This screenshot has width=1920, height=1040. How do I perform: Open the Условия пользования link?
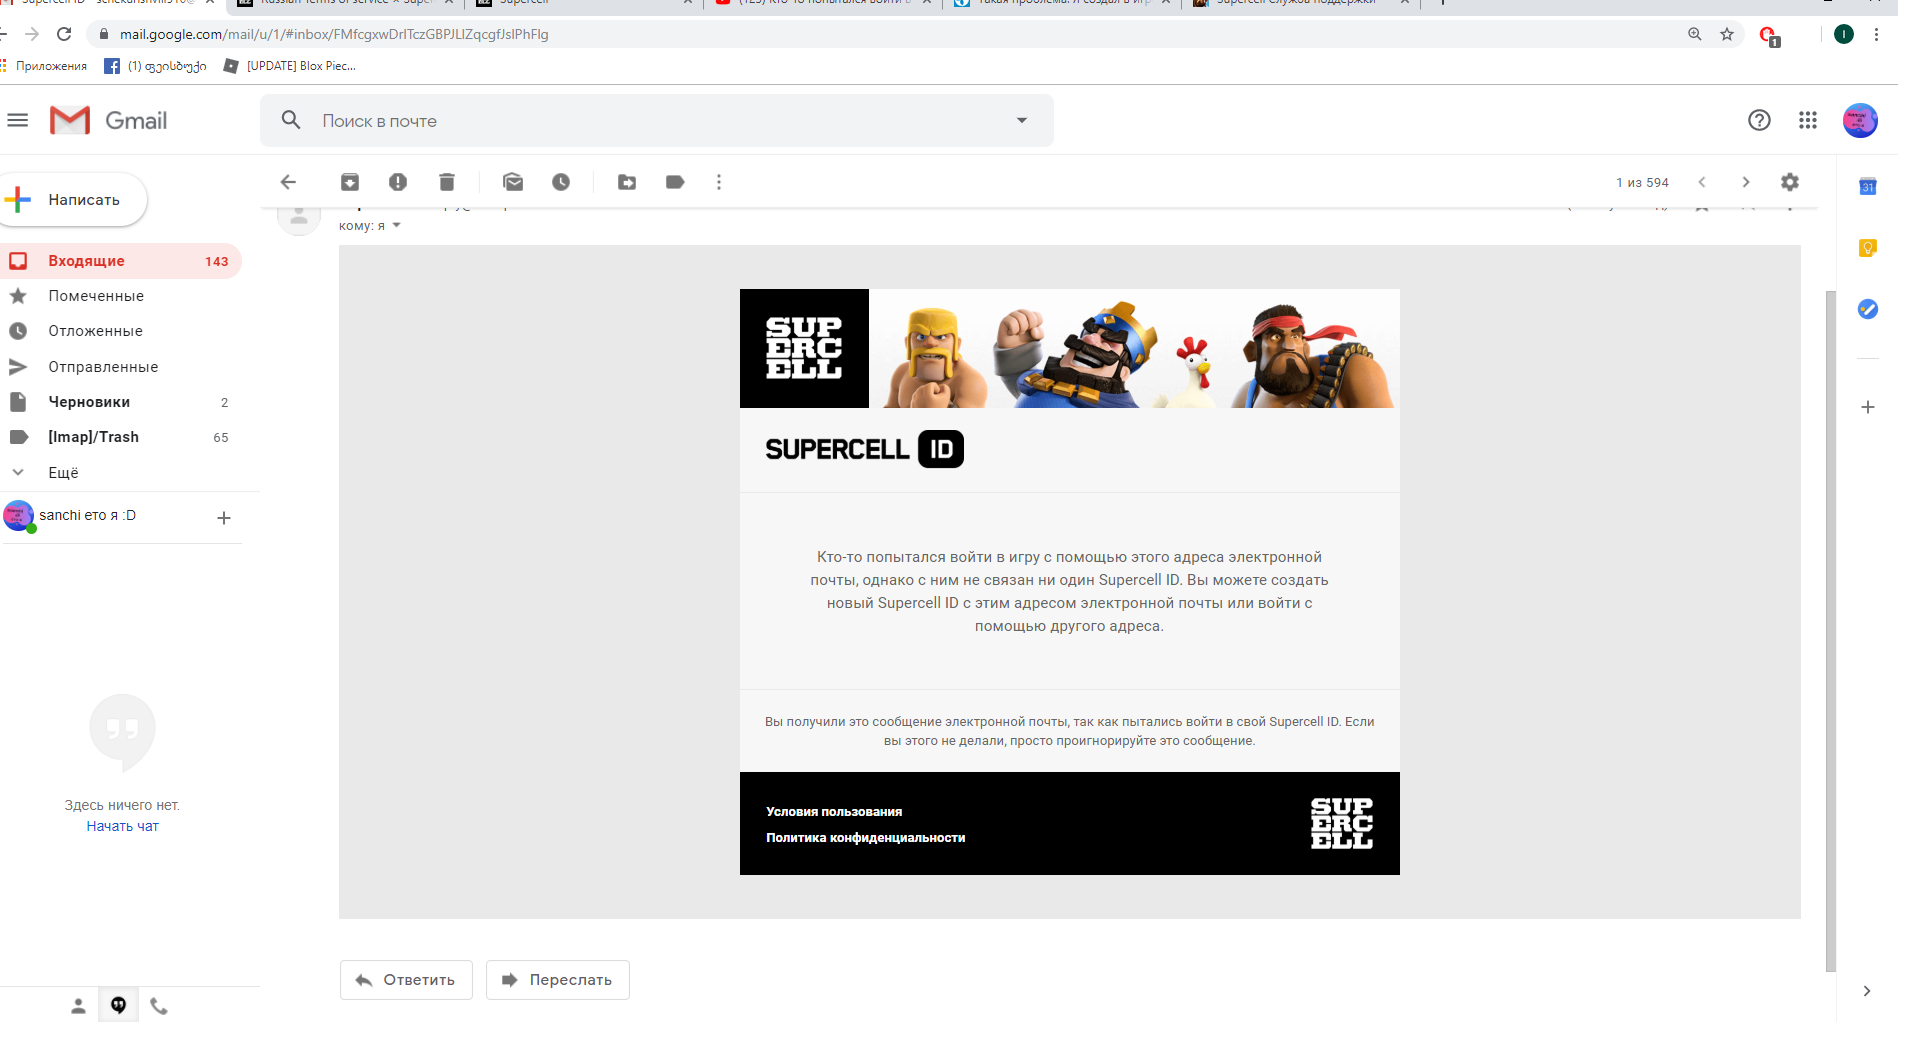[834, 812]
